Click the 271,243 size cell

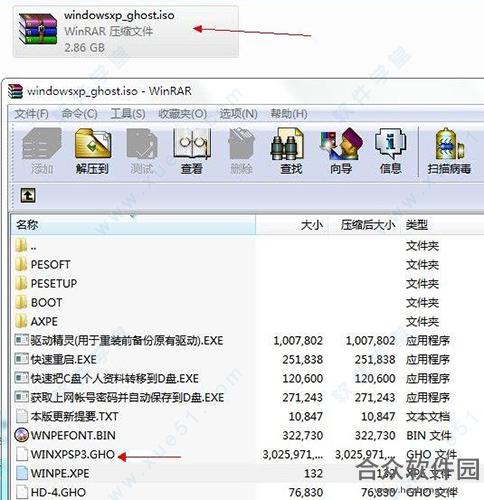click(303, 397)
